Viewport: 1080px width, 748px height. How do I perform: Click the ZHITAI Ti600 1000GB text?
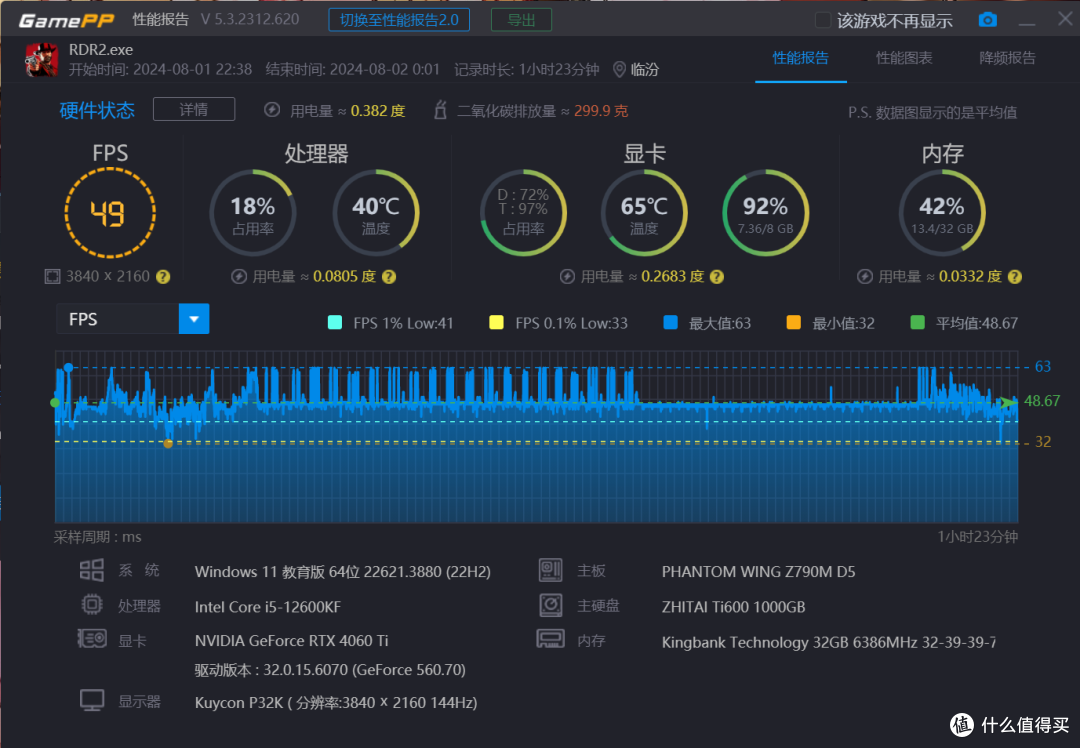[734, 607]
